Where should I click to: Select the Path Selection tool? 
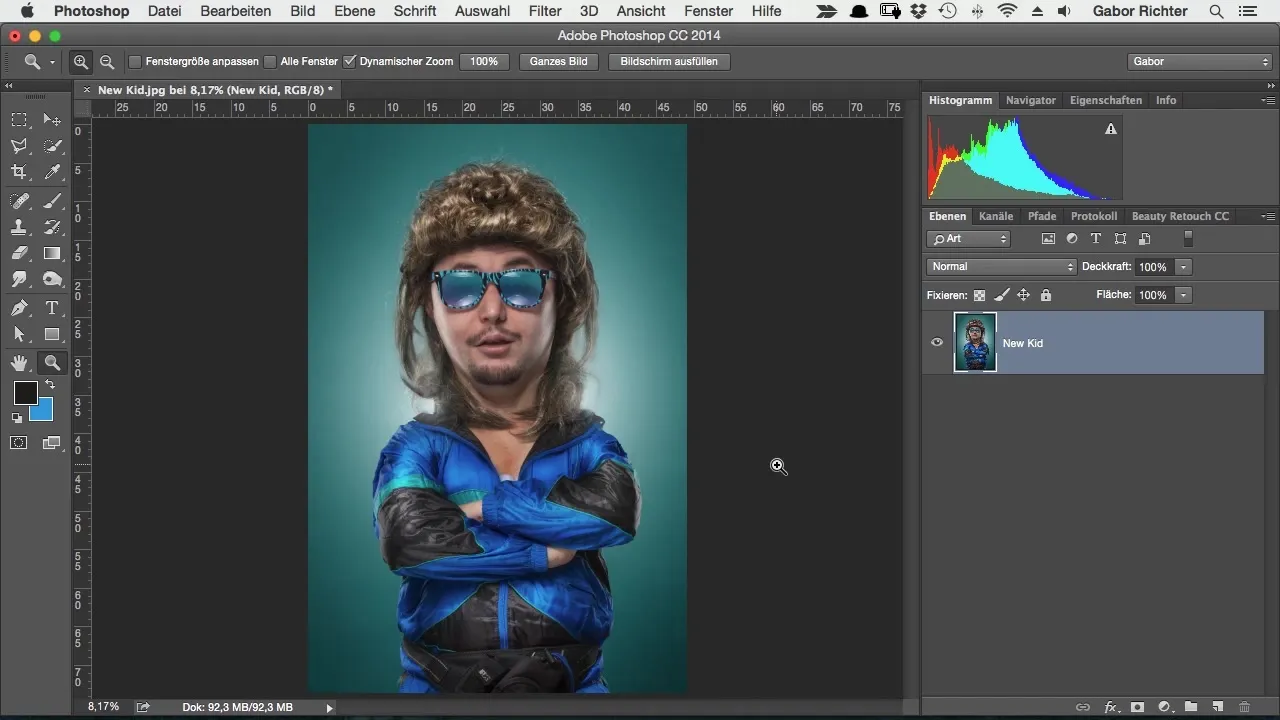[19, 334]
